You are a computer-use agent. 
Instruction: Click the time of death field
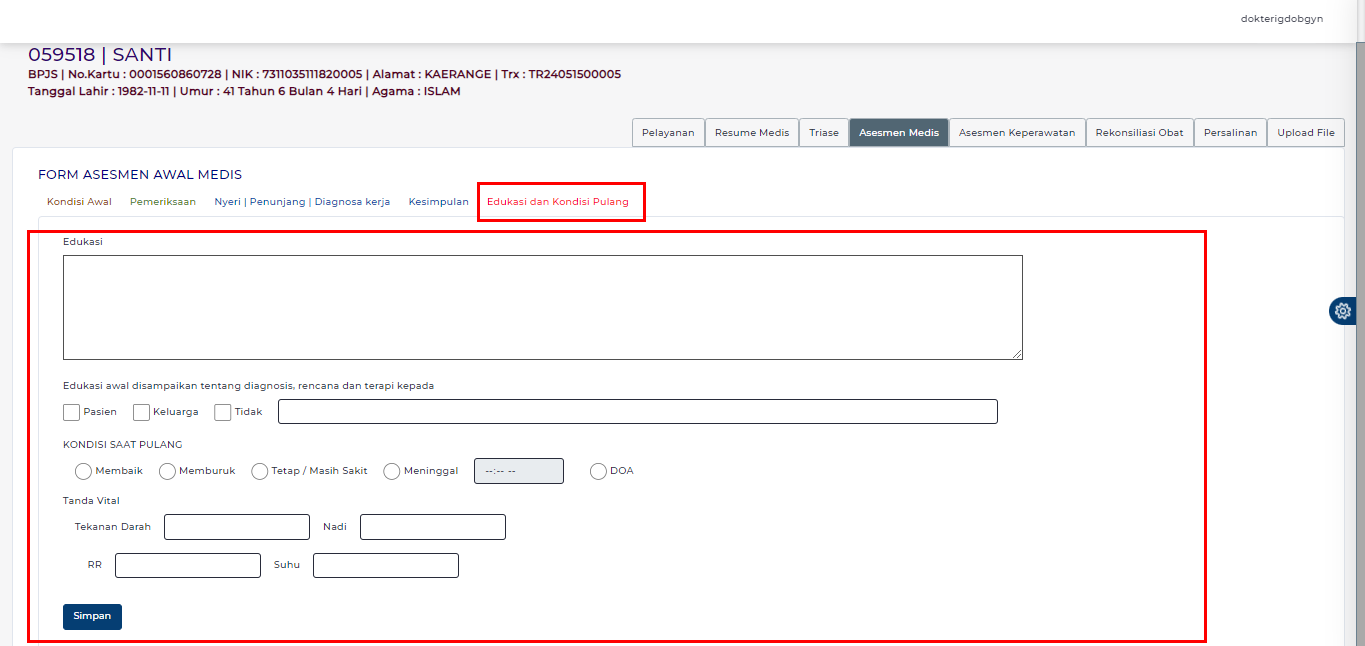[518, 471]
